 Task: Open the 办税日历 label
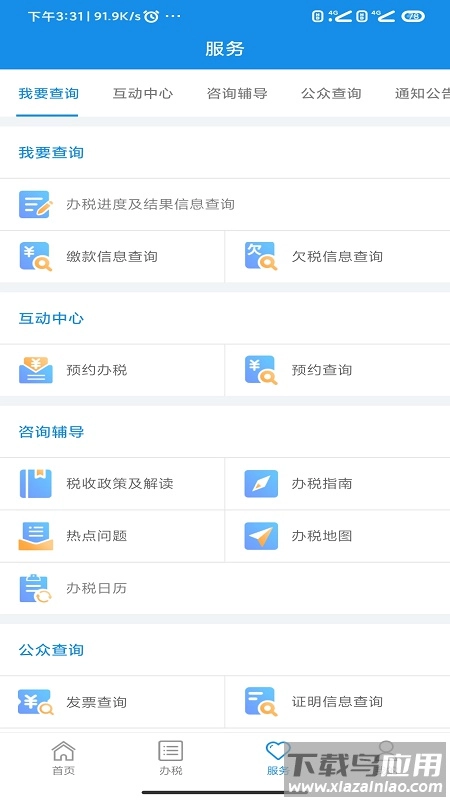96,588
